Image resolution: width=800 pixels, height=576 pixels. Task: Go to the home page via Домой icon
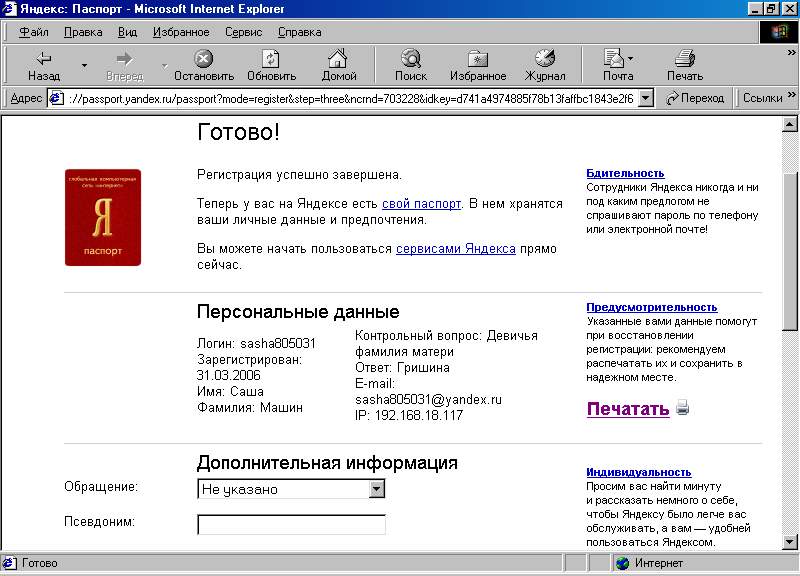(338, 65)
